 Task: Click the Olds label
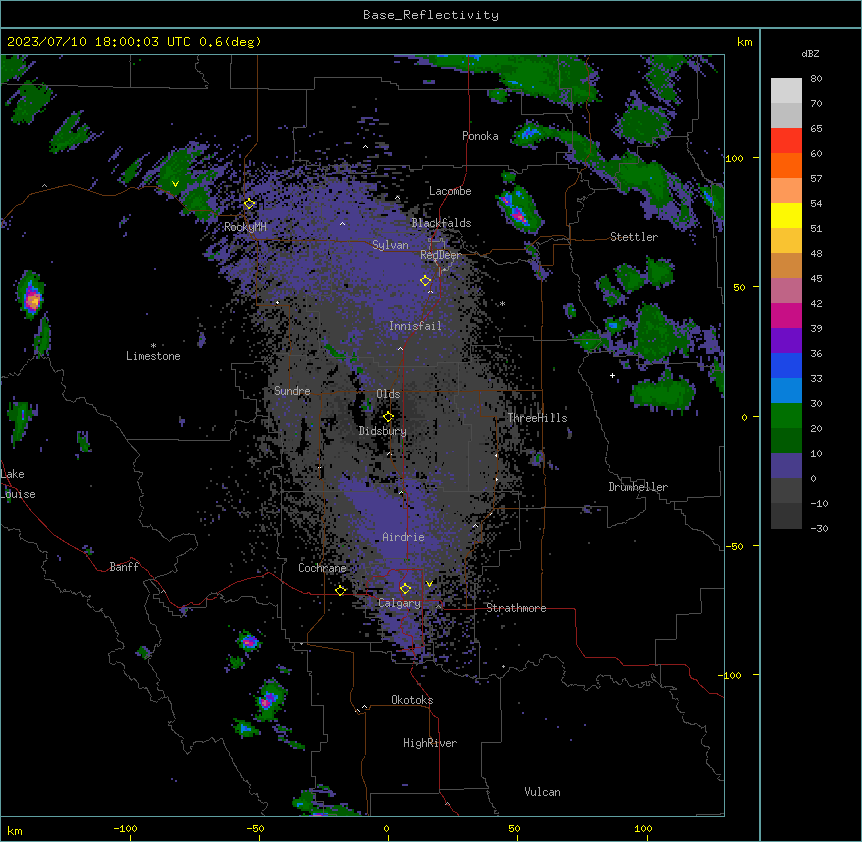[x=388, y=394]
